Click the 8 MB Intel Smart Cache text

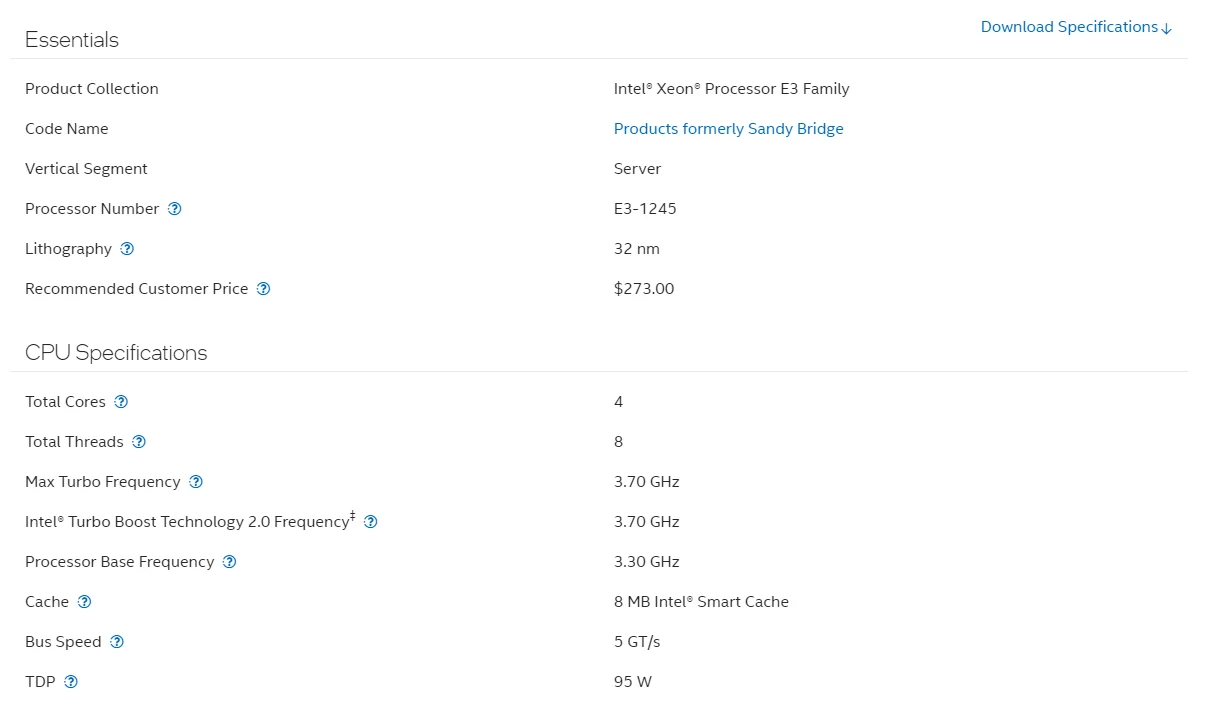click(701, 602)
